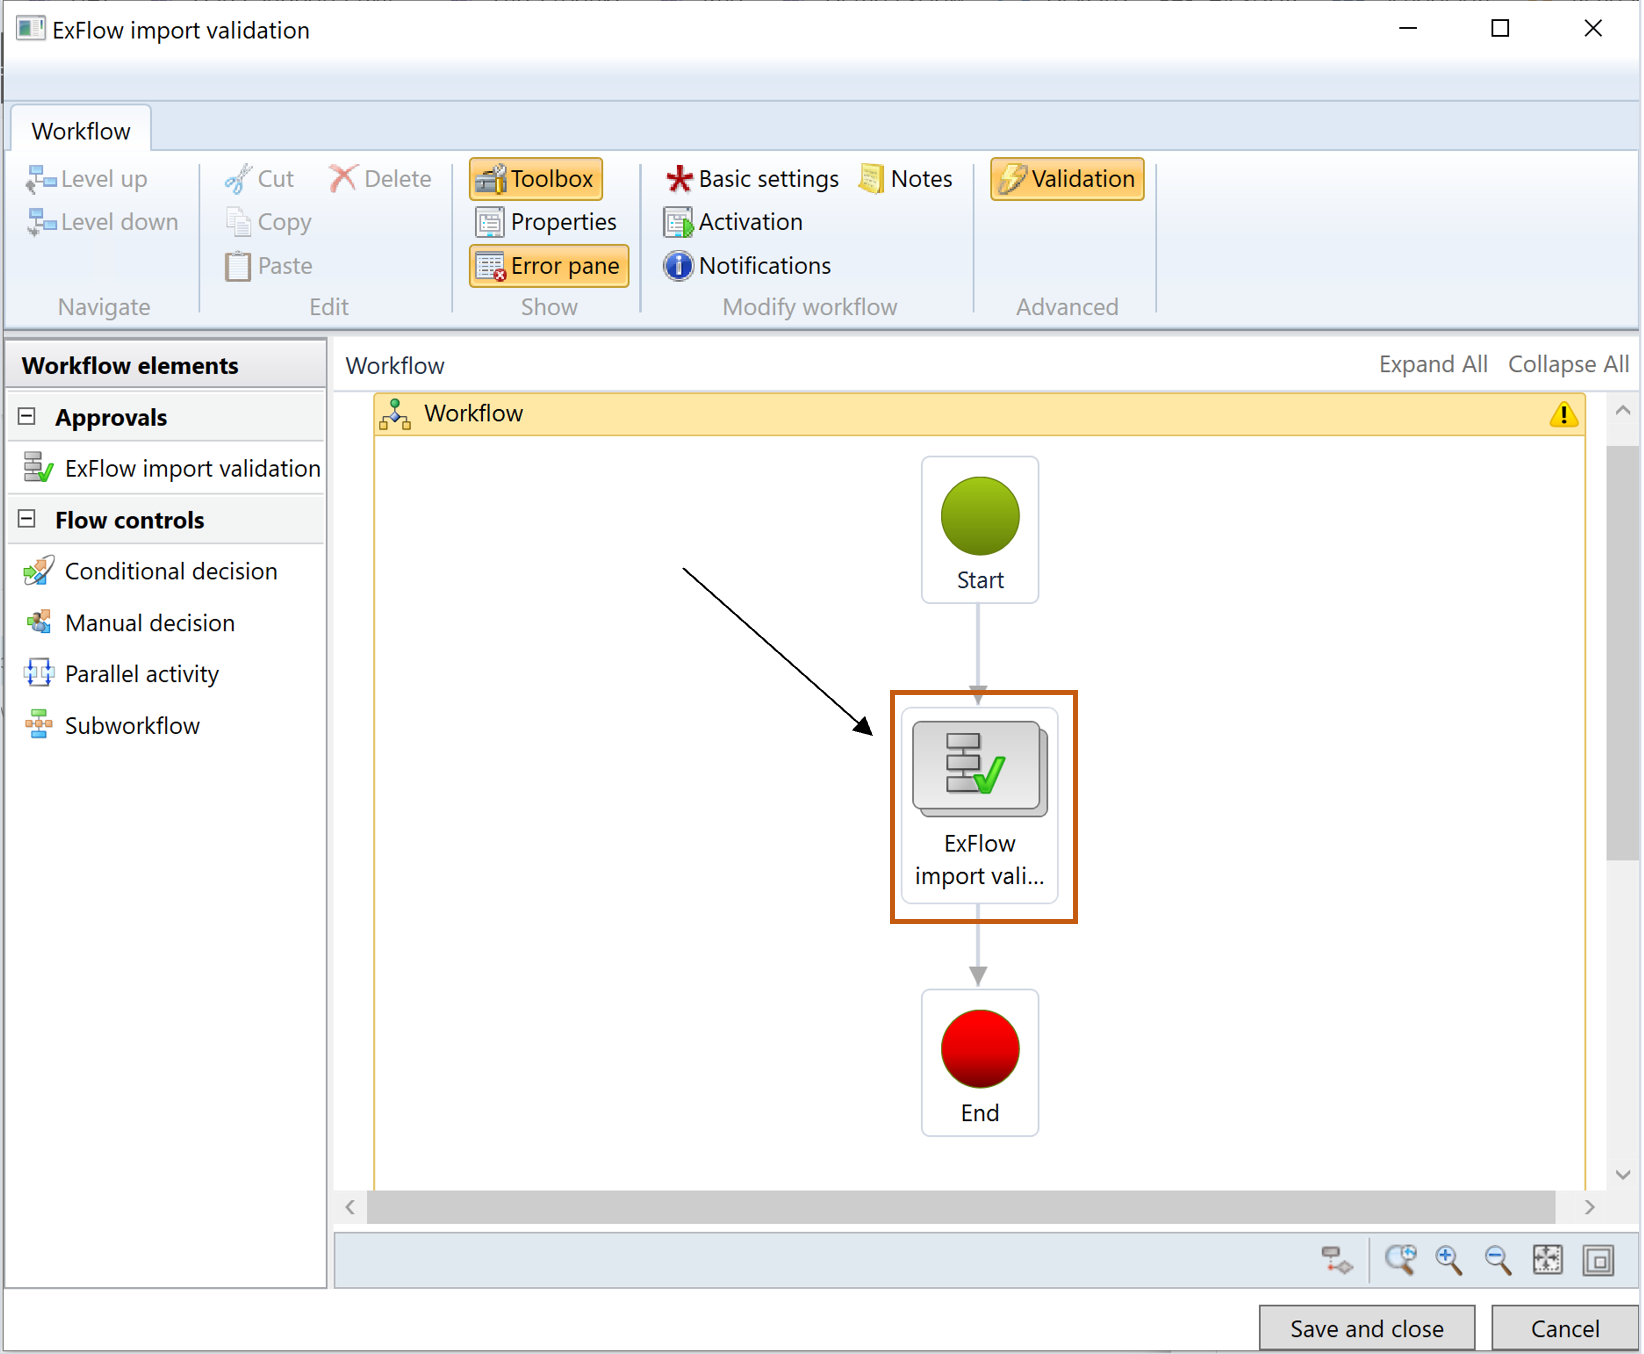Select the Parallel activity element

point(122,674)
